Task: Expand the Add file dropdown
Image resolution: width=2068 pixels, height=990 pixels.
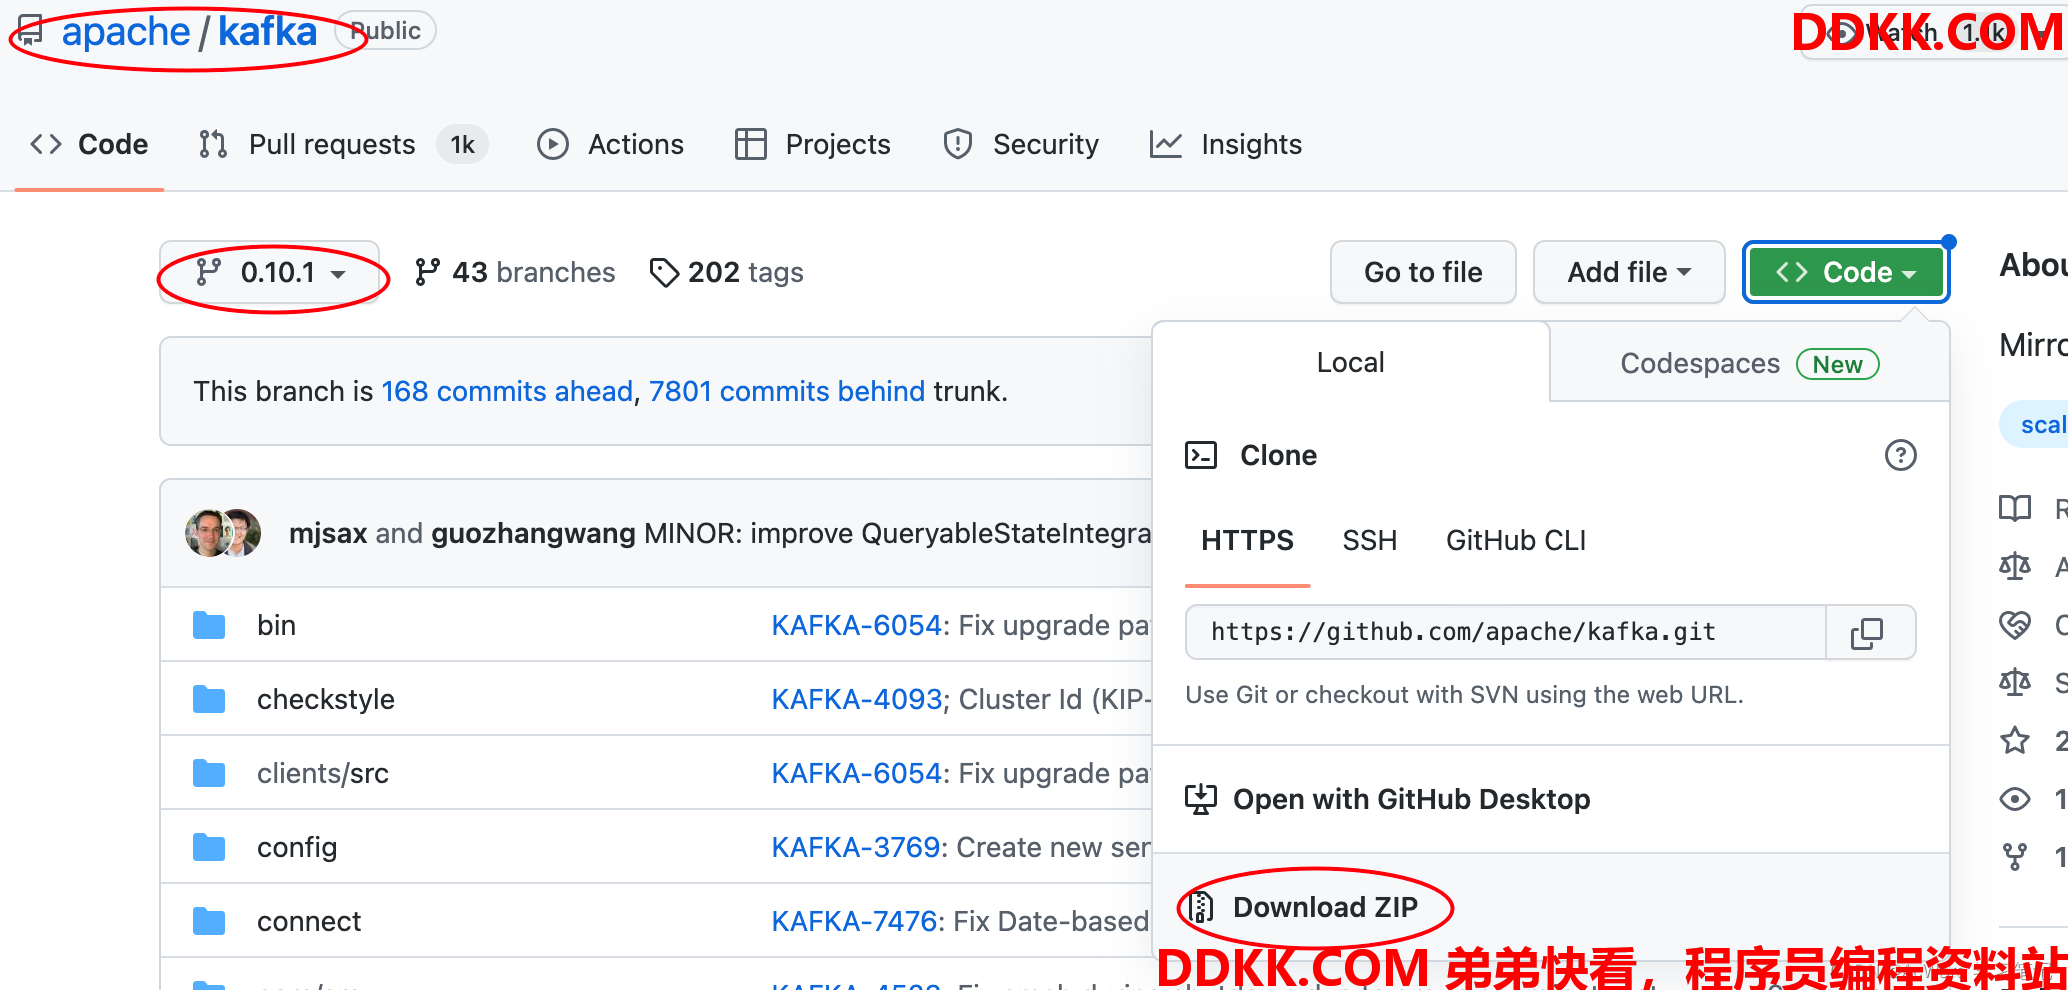Action: [1629, 272]
